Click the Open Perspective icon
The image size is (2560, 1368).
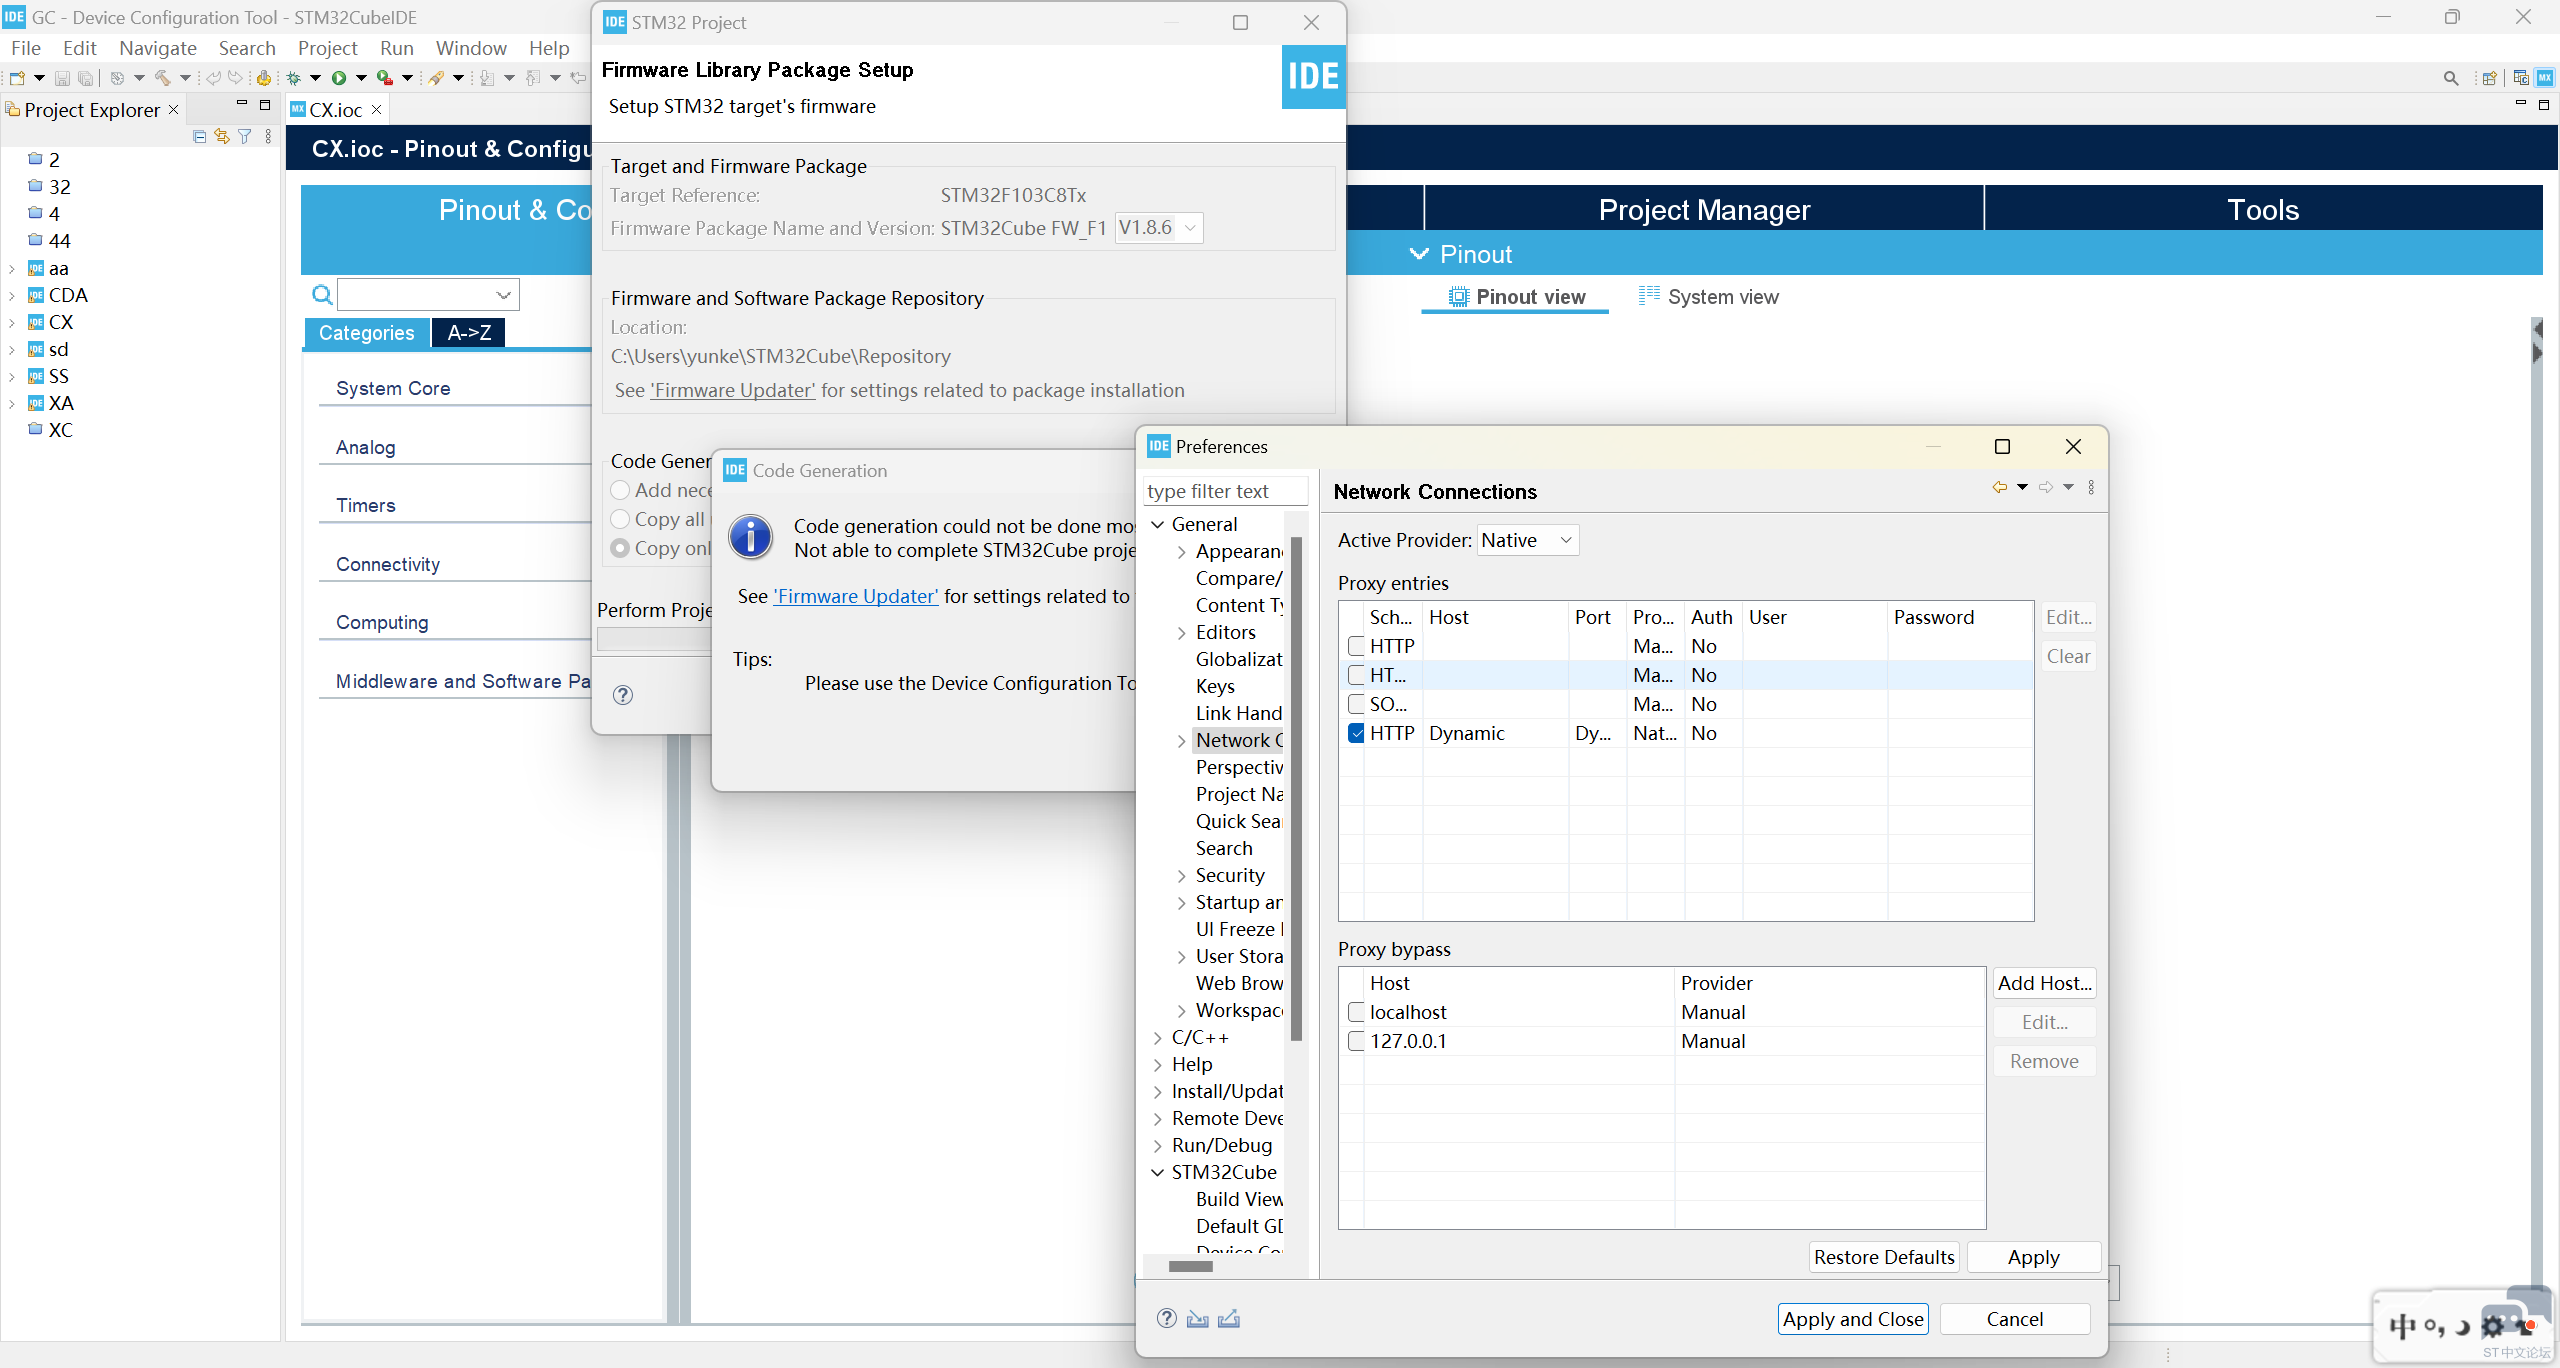point(2491,78)
